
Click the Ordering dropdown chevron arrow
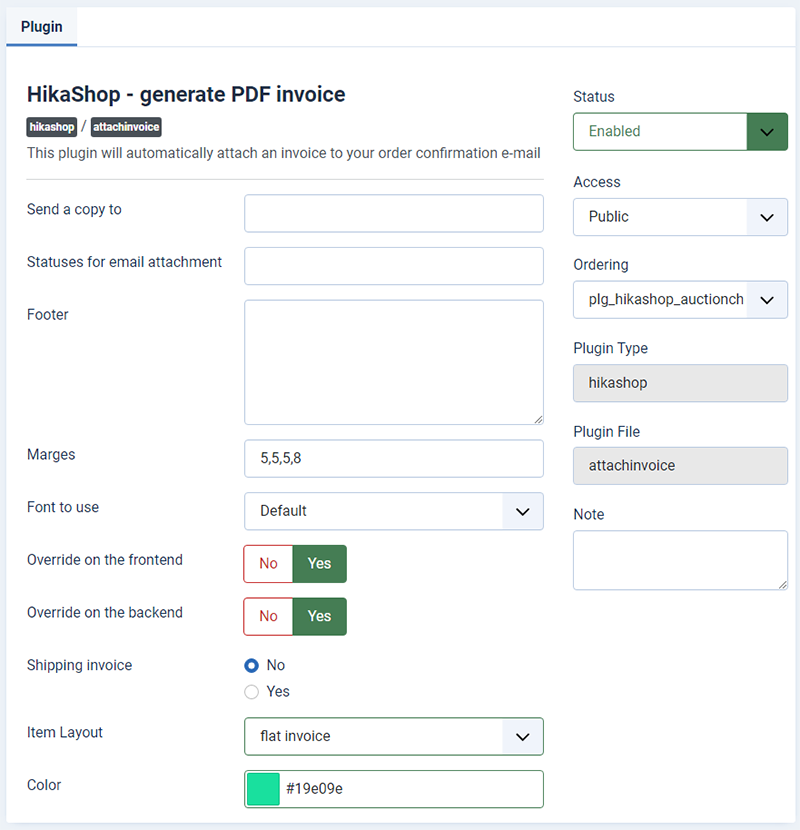[767, 300]
